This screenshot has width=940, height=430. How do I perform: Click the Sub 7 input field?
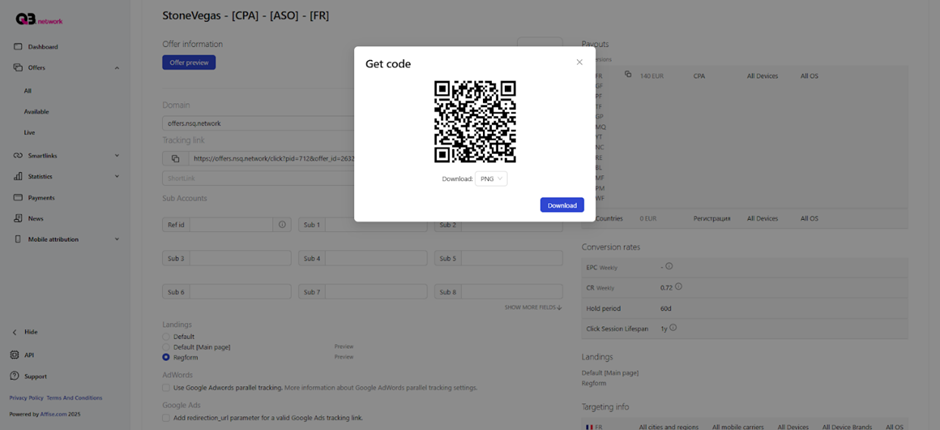[376, 292]
